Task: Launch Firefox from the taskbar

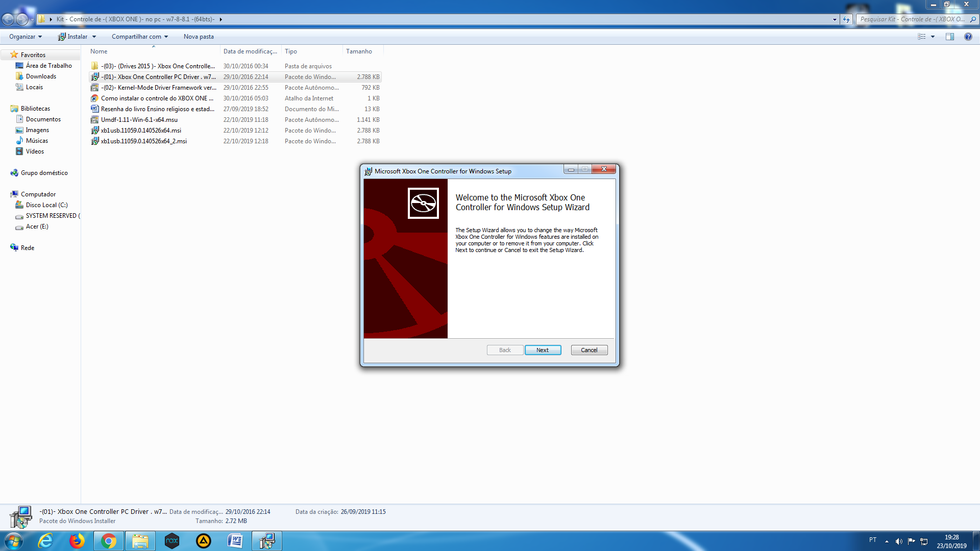Action: tap(77, 541)
